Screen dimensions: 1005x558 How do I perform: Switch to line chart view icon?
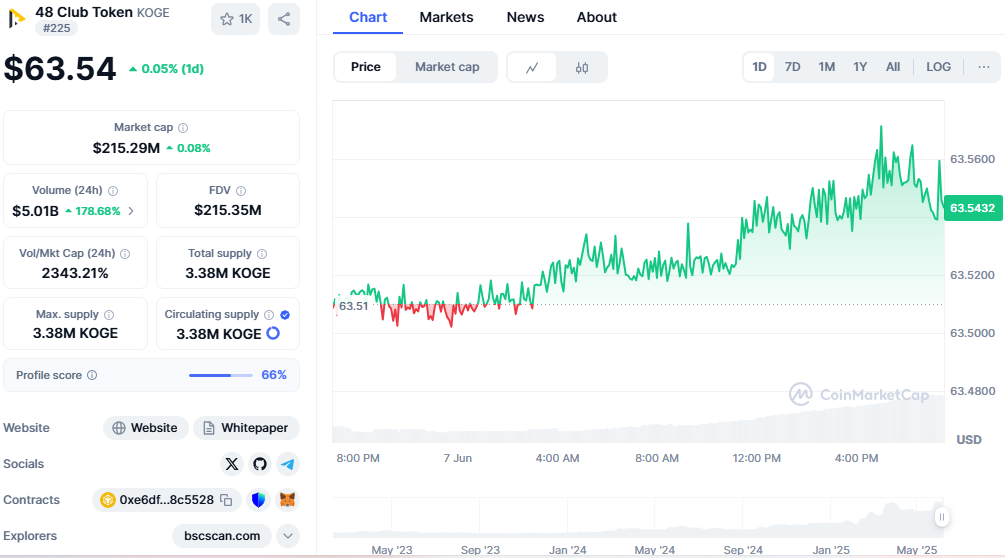532,67
